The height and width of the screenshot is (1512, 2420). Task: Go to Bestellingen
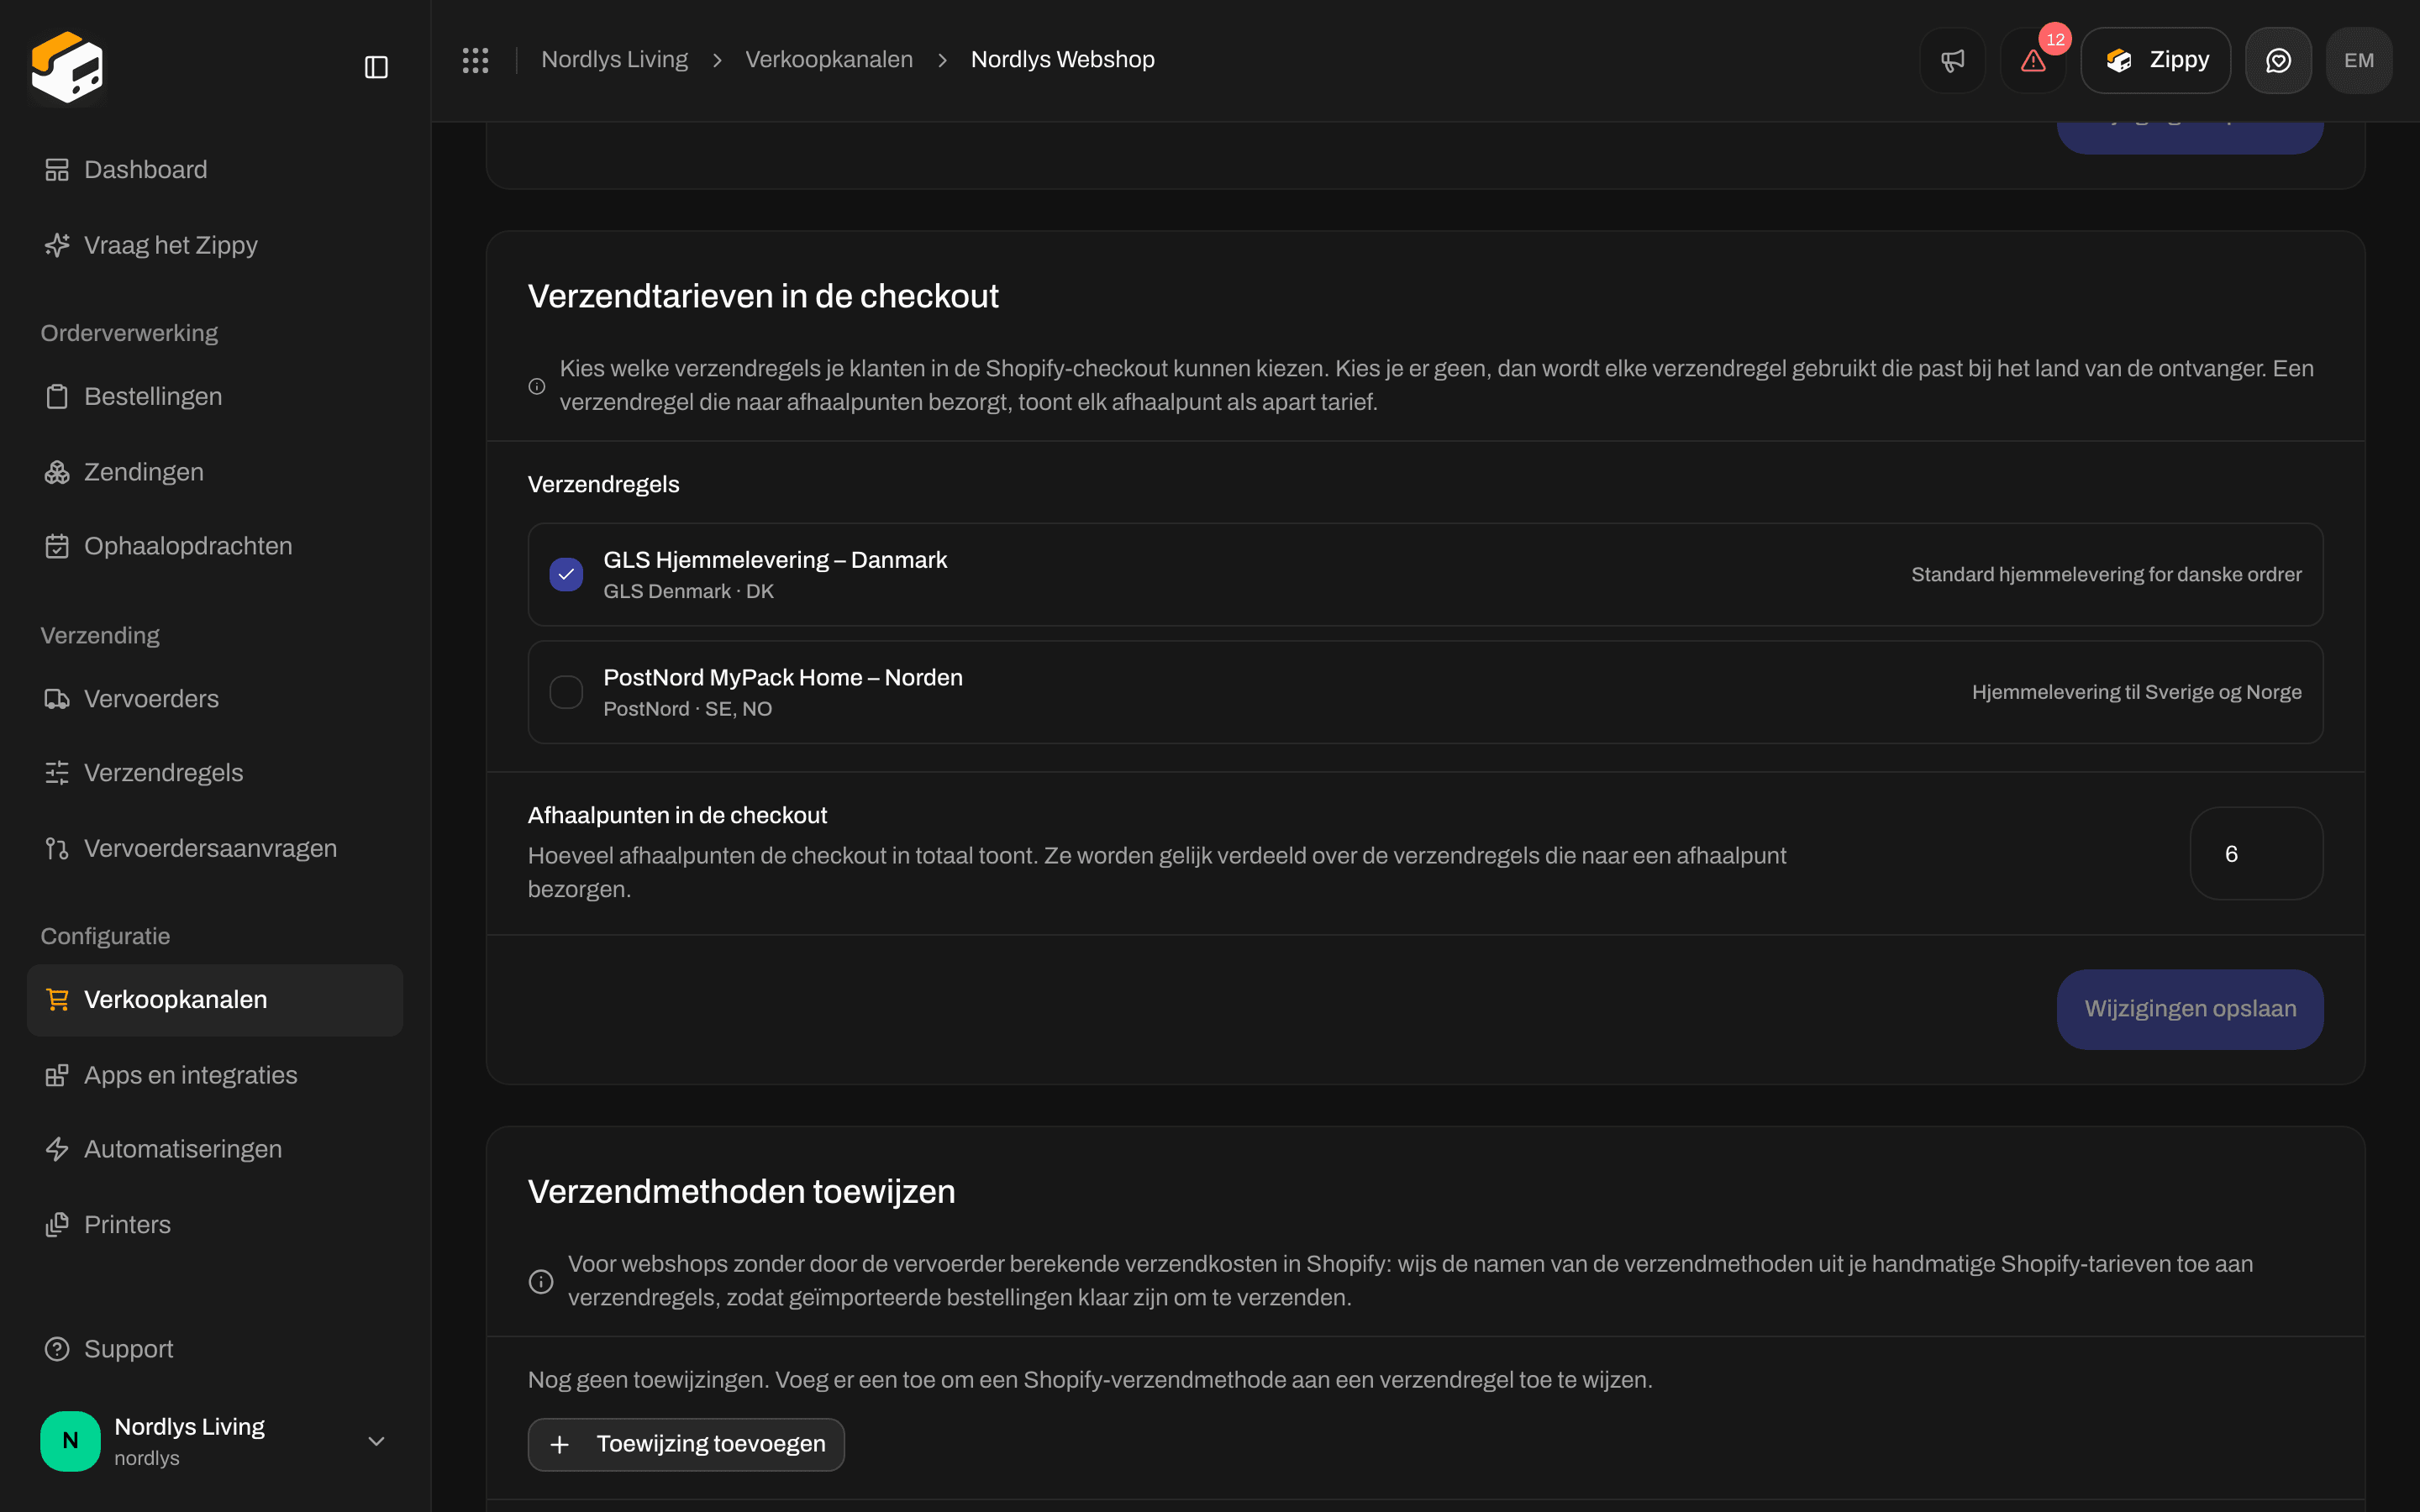(215, 397)
